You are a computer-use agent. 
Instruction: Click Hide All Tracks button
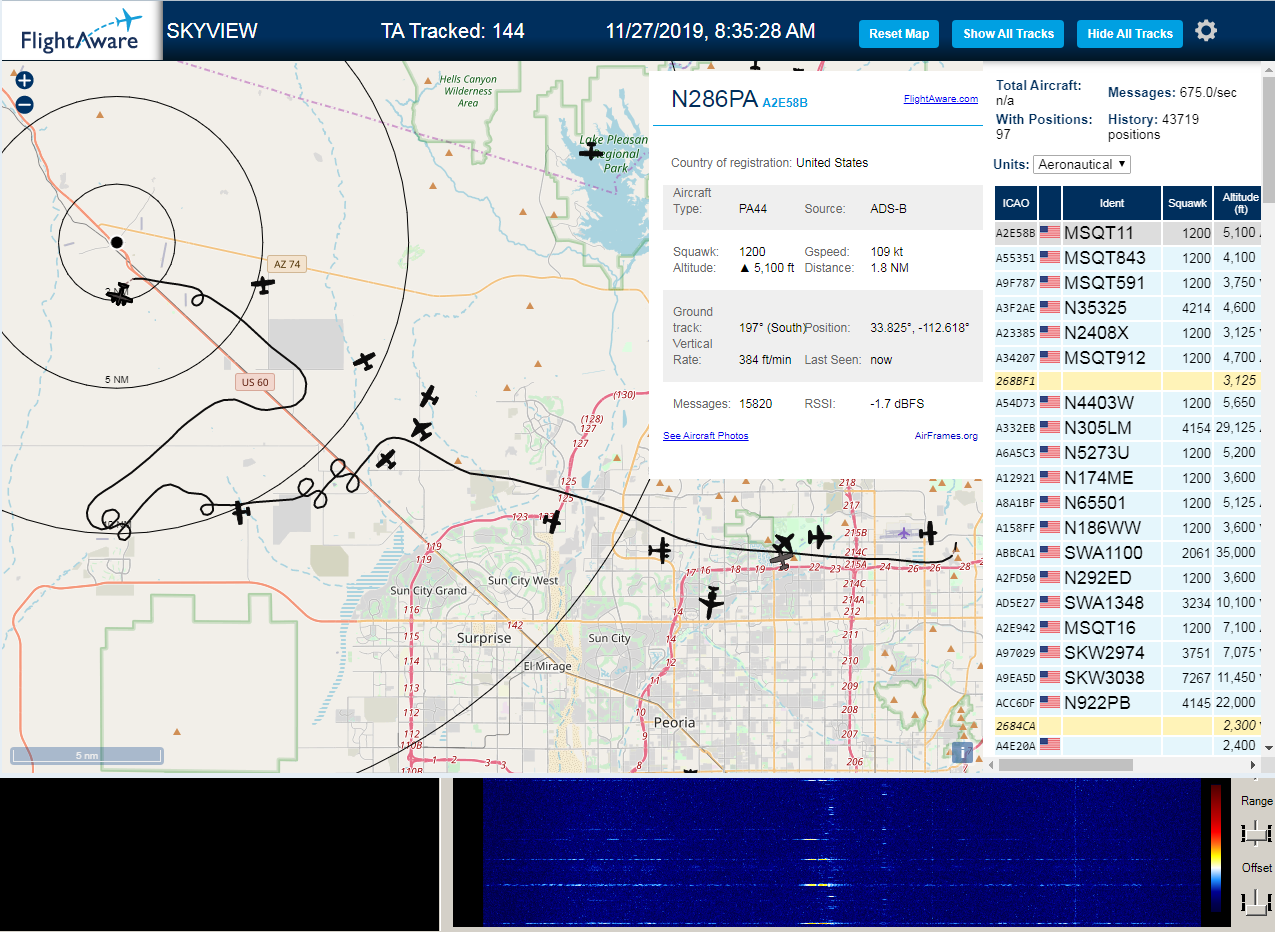pos(1130,33)
